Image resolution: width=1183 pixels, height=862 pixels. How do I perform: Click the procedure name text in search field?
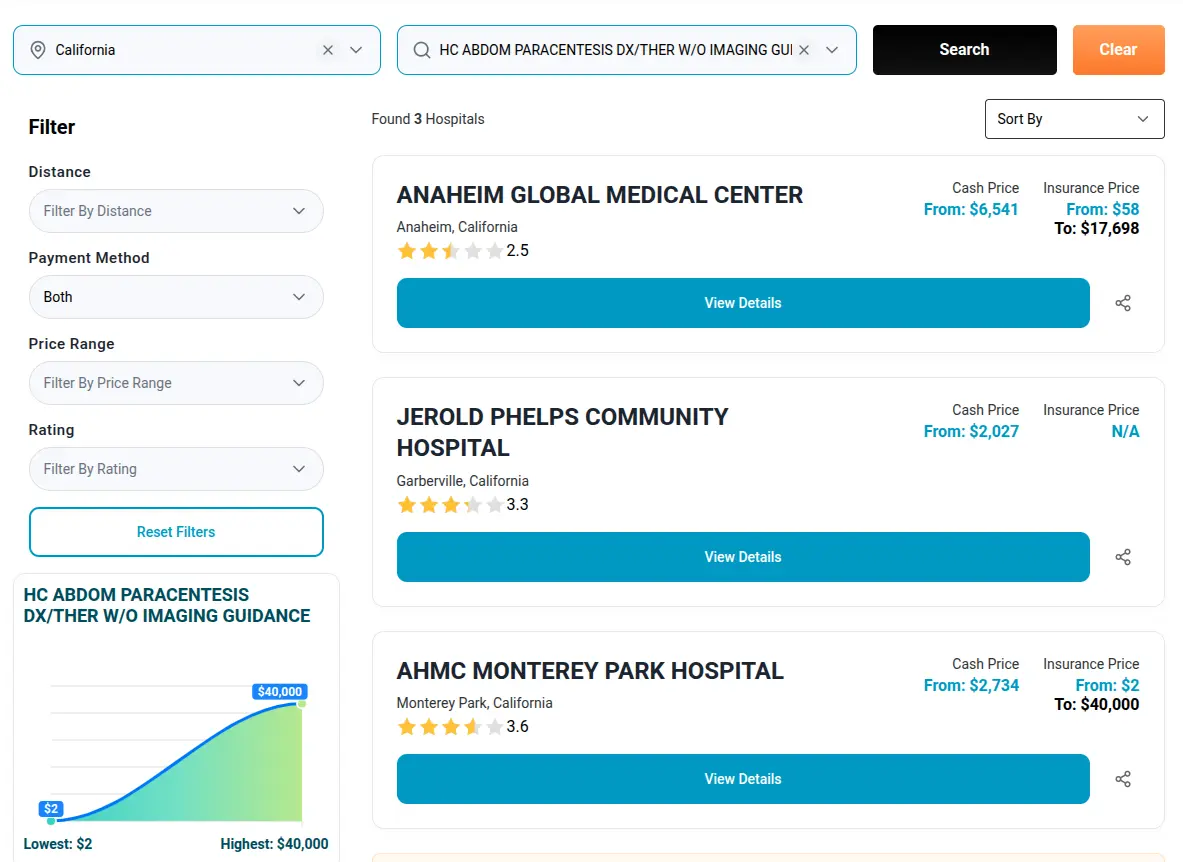(x=616, y=50)
